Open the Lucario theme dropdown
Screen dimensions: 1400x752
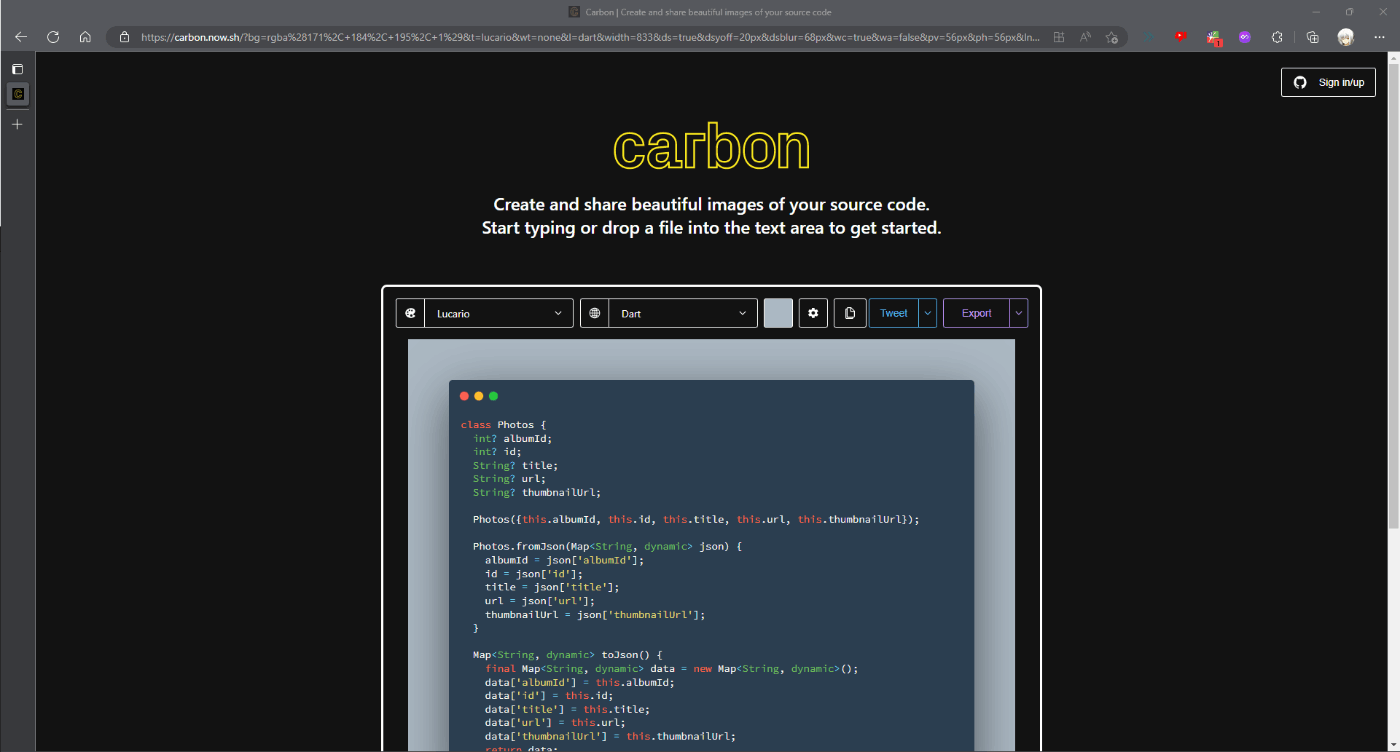pyautogui.click(x=499, y=313)
